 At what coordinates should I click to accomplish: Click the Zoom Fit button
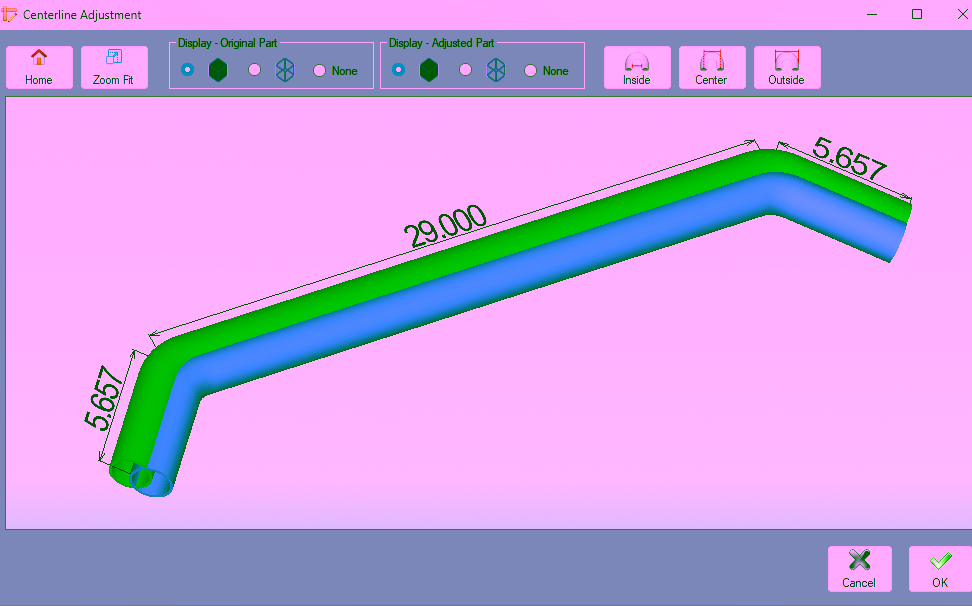114,67
